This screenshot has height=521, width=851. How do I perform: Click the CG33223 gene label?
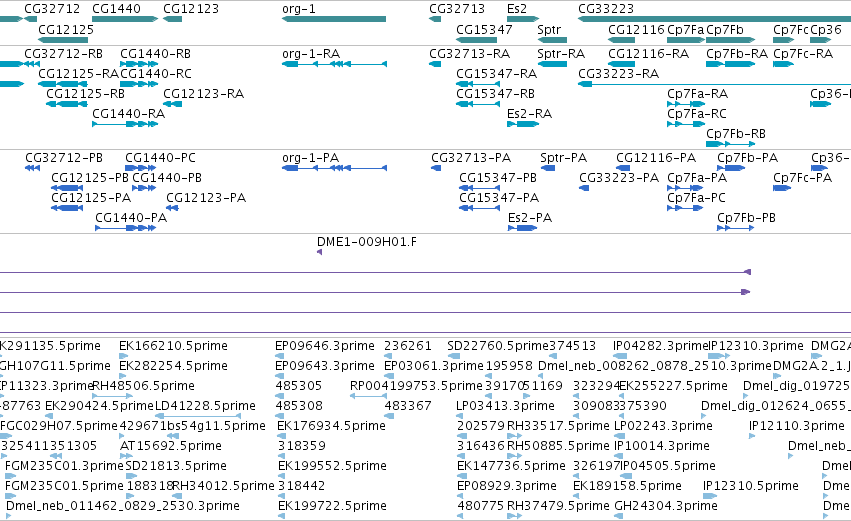tap(606, 9)
